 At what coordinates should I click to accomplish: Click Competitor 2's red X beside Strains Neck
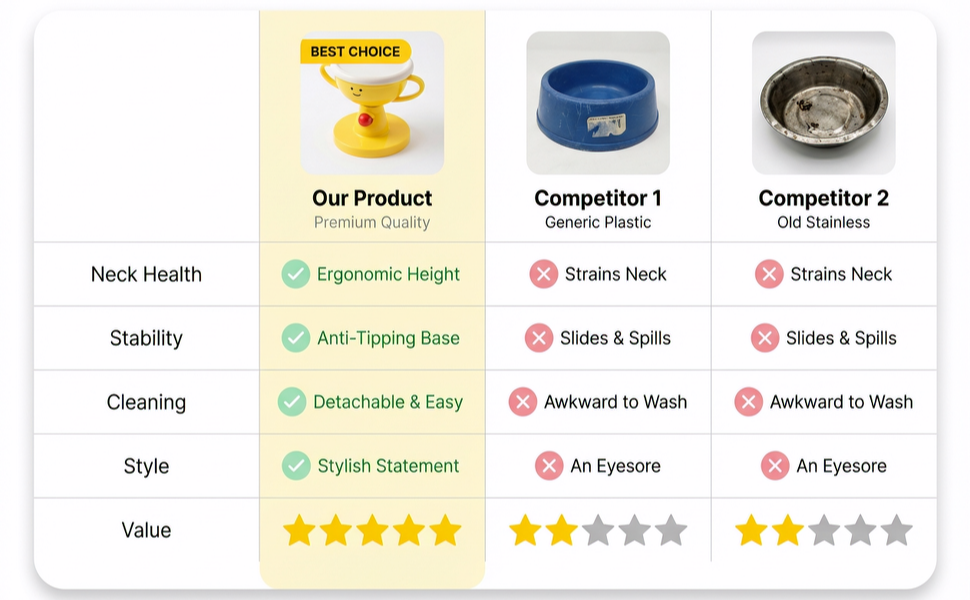pyautogui.click(x=769, y=274)
